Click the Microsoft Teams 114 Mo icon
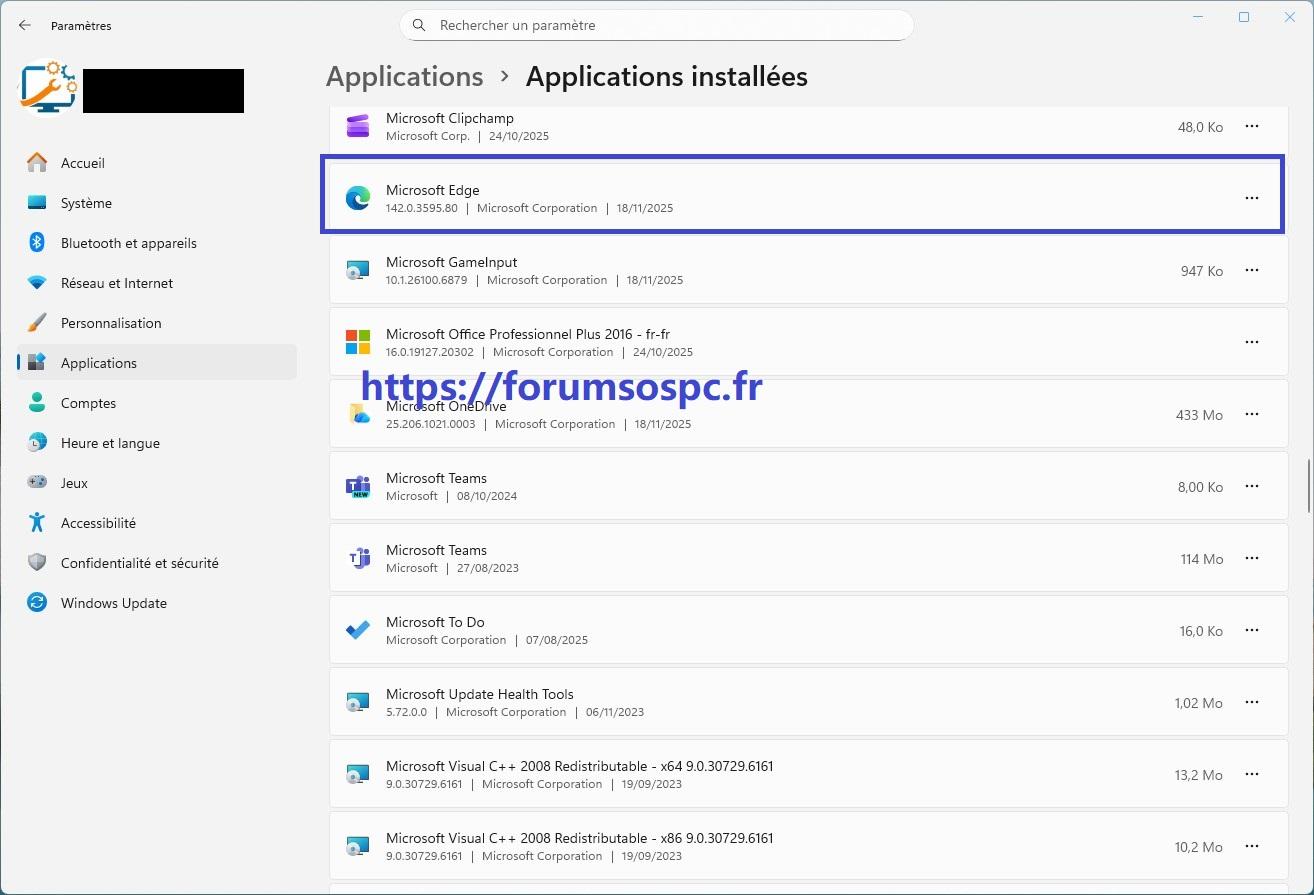The height and width of the screenshot is (895, 1314). 357,558
